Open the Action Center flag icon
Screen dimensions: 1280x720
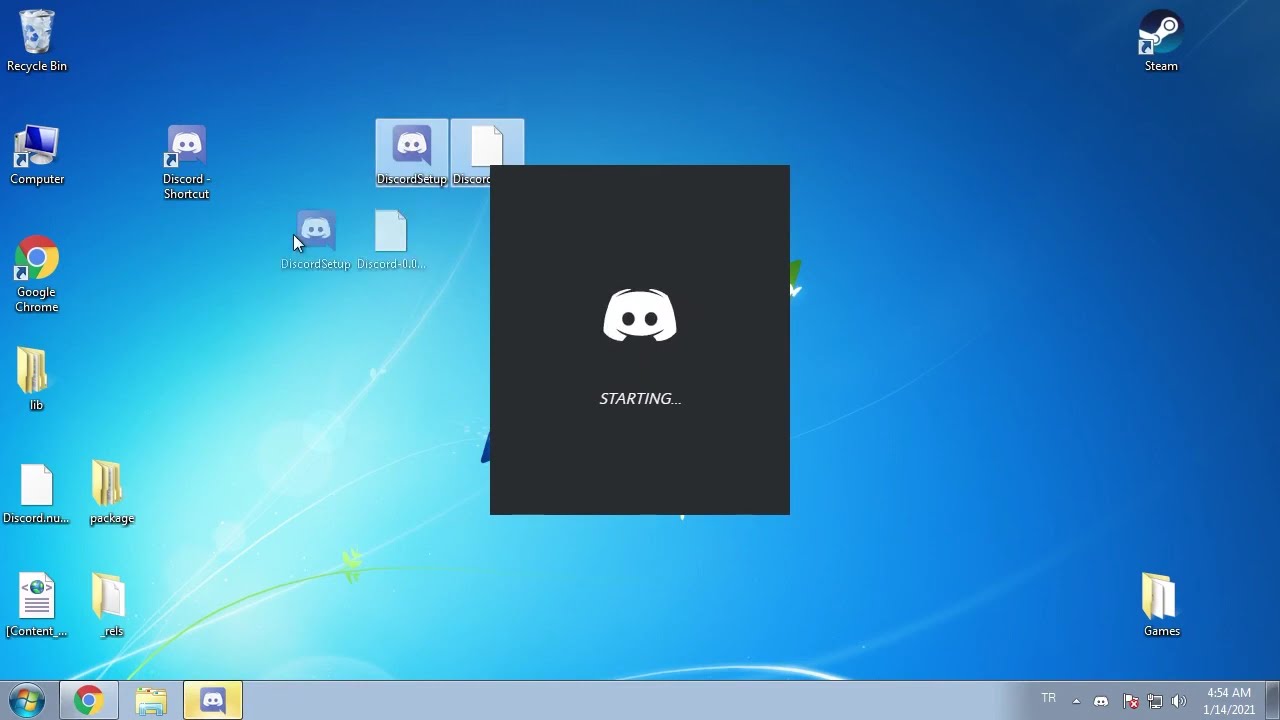click(x=1130, y=701)
